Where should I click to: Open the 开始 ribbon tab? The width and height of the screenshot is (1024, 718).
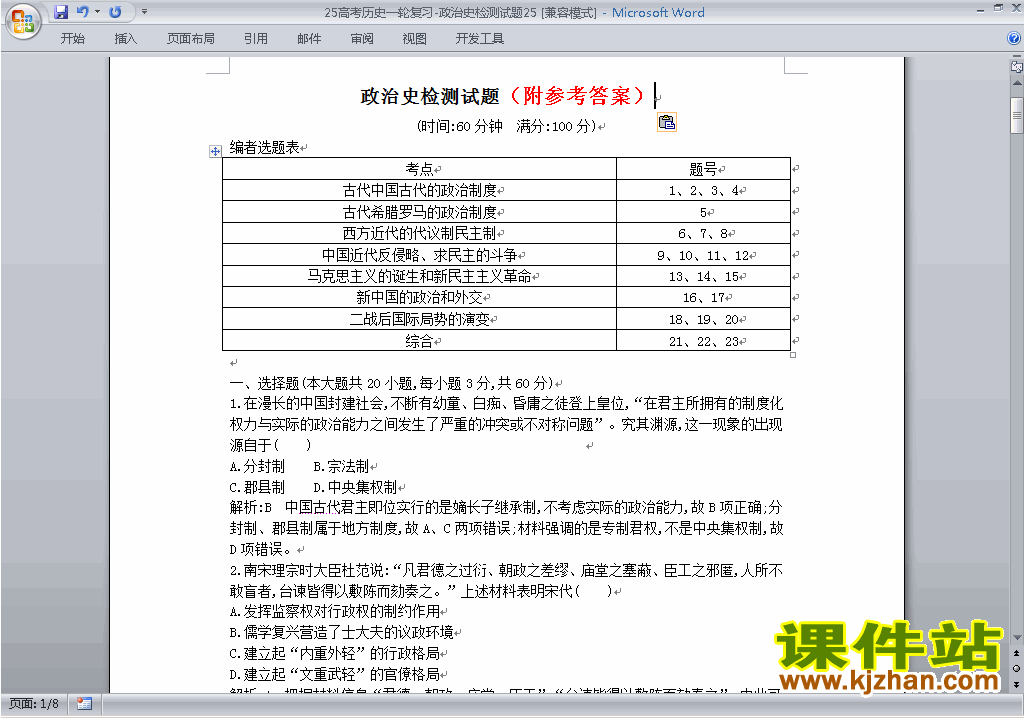[73, 39]
